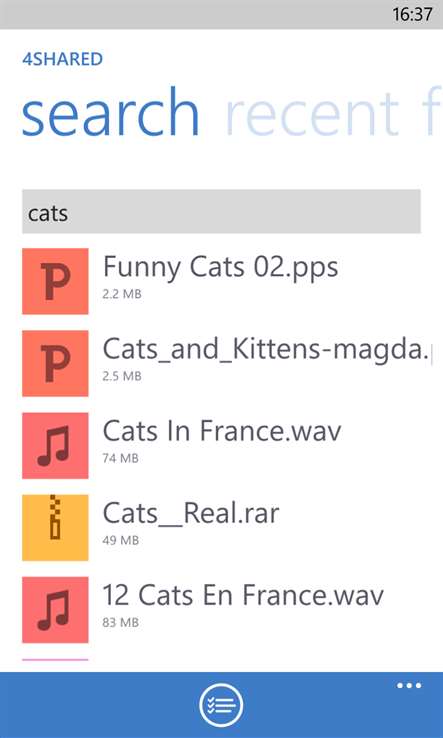This screenshot has height=738, width=443.
Task: Tap the PowerPoint icon for Funny Cats 02.pps
Action: [x=55, y=281]
